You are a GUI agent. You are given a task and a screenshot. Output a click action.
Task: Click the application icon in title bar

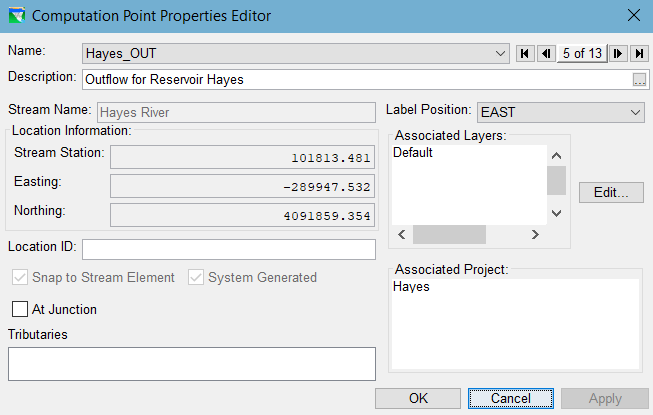(16, 15)
